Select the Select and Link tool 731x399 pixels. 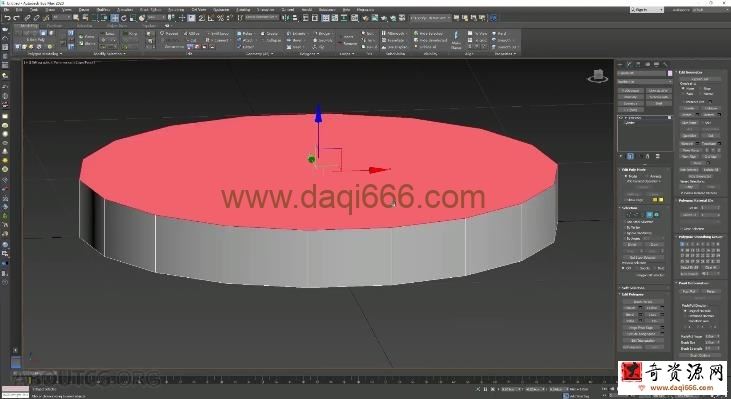(x=28, y=18)
